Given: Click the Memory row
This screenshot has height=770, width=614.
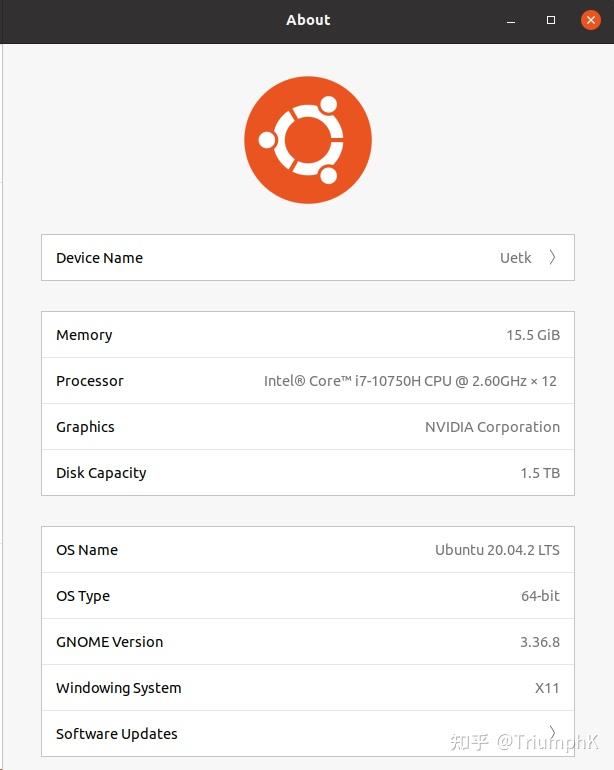Looking at the screenshot, I should pyautogui.click(x=307, y=335).
